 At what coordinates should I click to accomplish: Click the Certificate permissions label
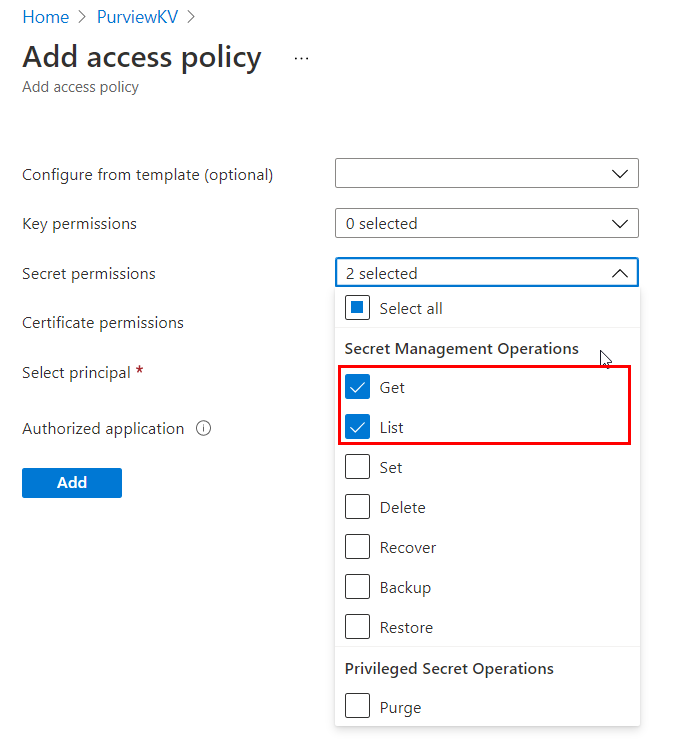(103, 322)
